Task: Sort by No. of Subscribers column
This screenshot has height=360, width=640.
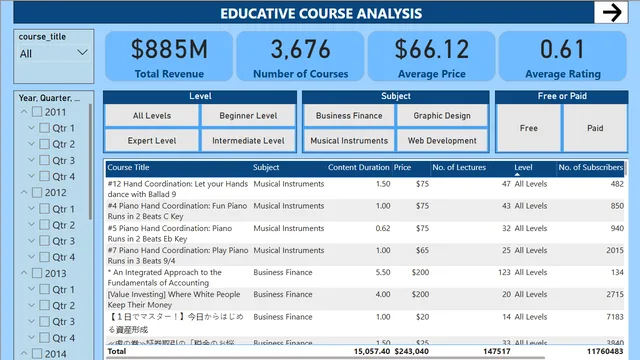Action: 590,167
